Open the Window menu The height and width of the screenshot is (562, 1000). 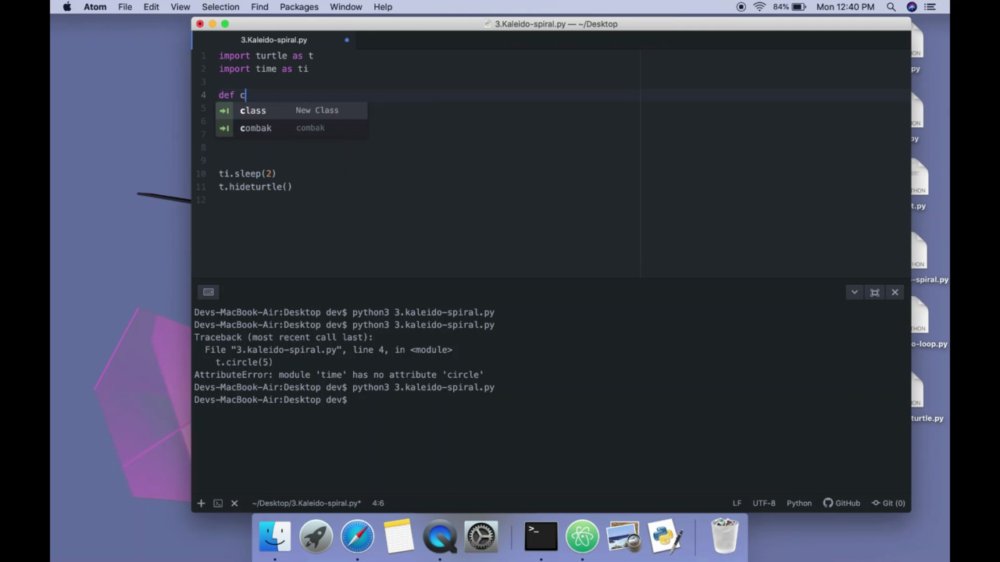346,7
